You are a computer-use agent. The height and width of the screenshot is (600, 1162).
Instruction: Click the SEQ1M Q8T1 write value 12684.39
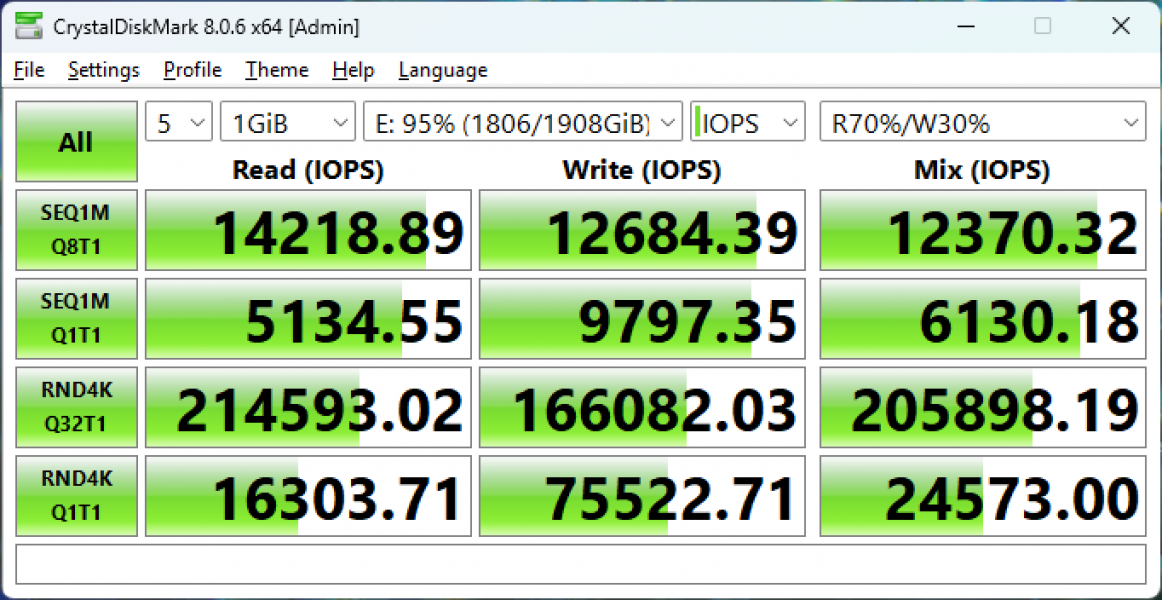click(x=642, y=230)
